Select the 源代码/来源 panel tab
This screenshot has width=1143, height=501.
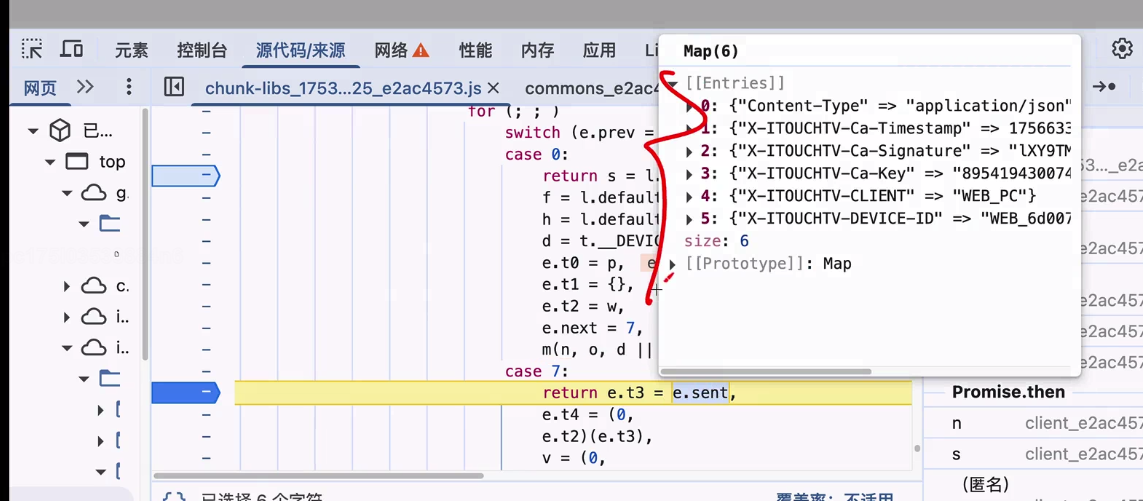click(x=300, y=50)
